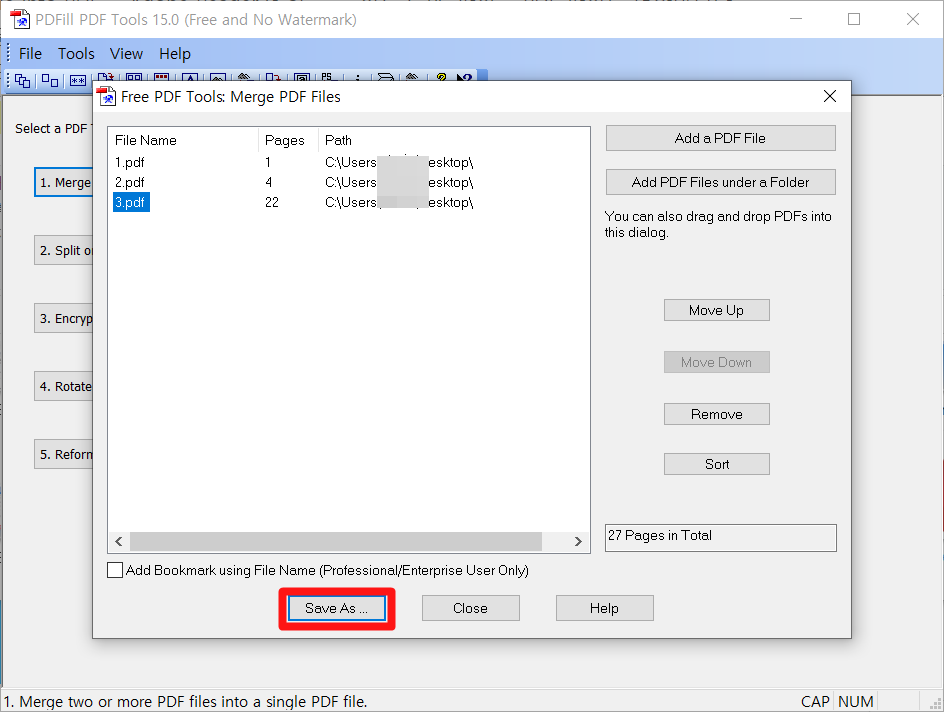
Task: Click the Move Up button
Action: (716, 310)
